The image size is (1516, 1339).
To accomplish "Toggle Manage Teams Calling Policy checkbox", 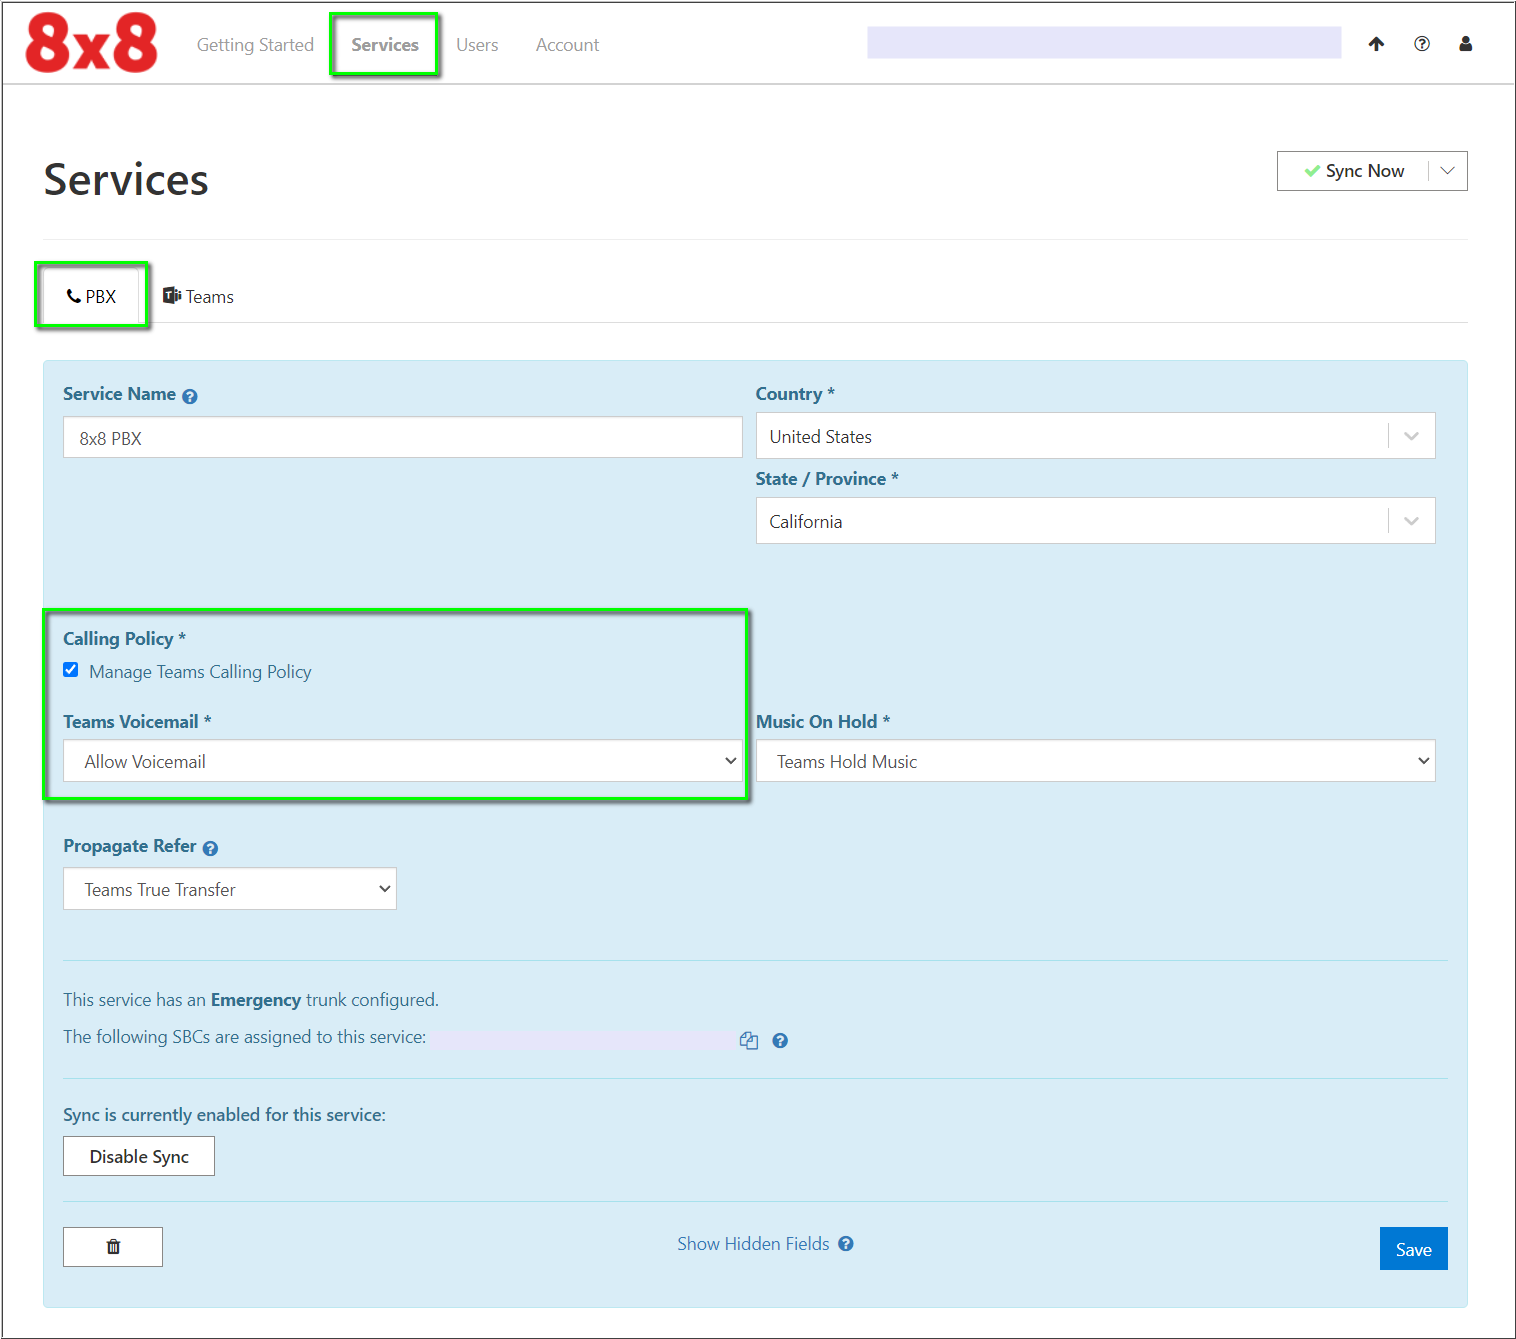I will [71, 670].
